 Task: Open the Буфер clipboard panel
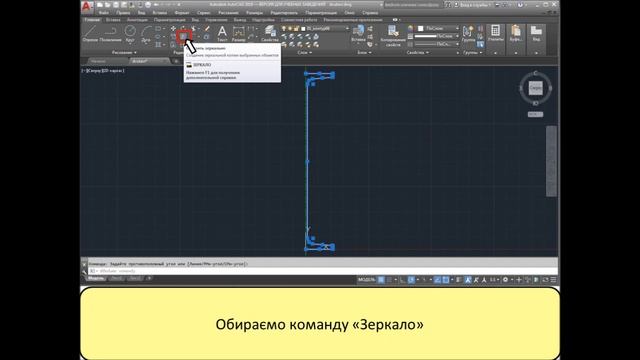516,33
